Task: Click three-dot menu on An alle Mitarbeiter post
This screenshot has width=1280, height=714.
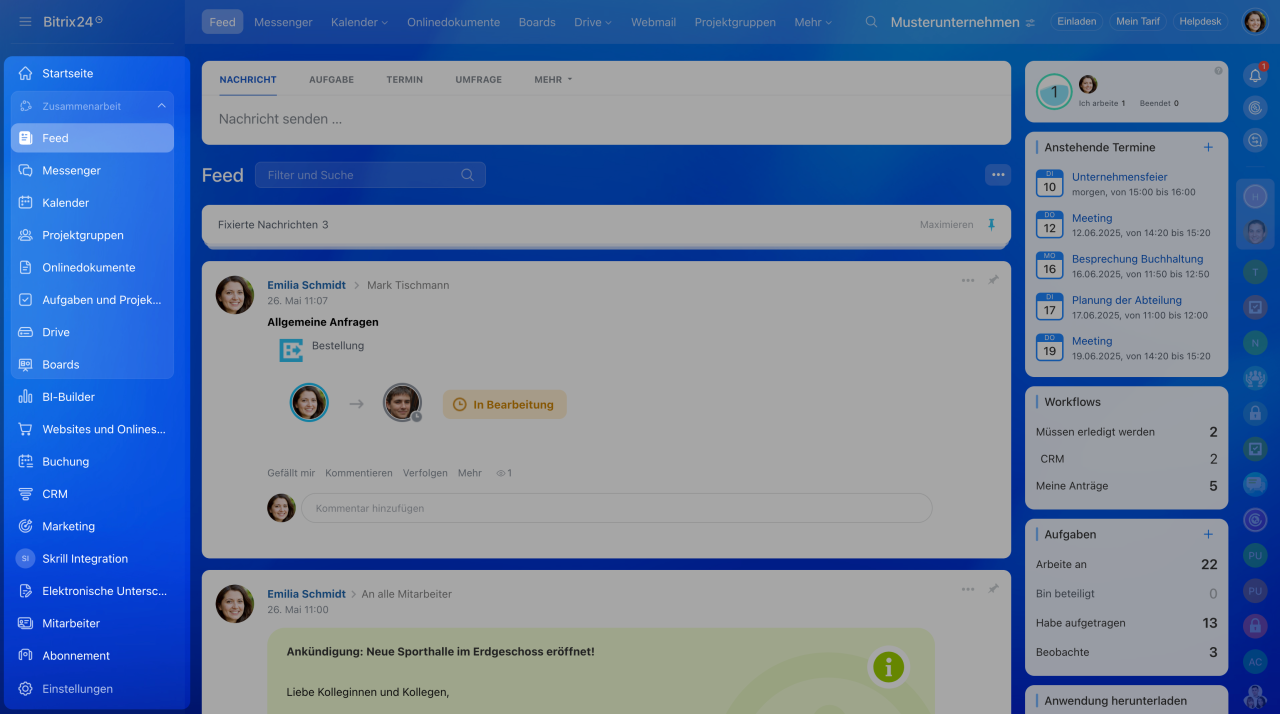Action: point(968,589)
